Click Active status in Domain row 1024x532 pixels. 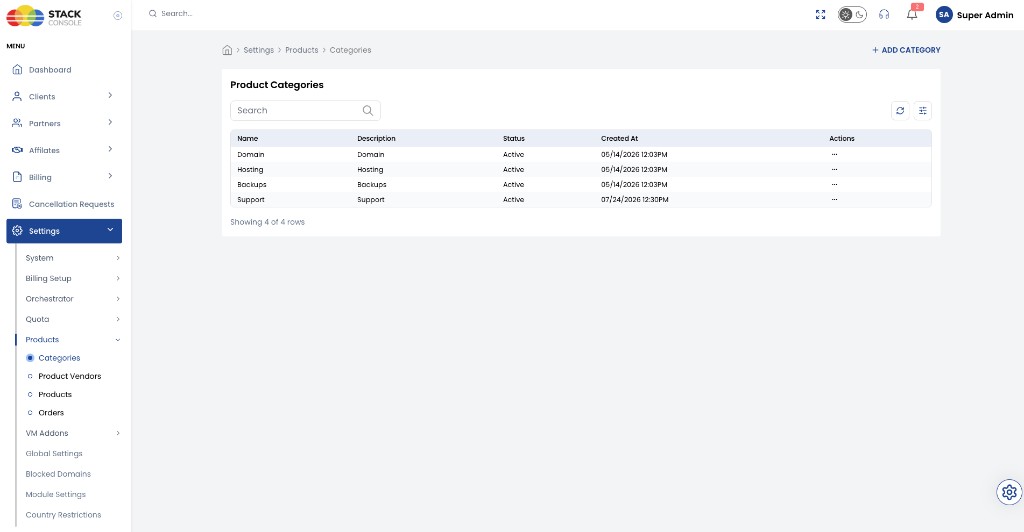point(513,155)
